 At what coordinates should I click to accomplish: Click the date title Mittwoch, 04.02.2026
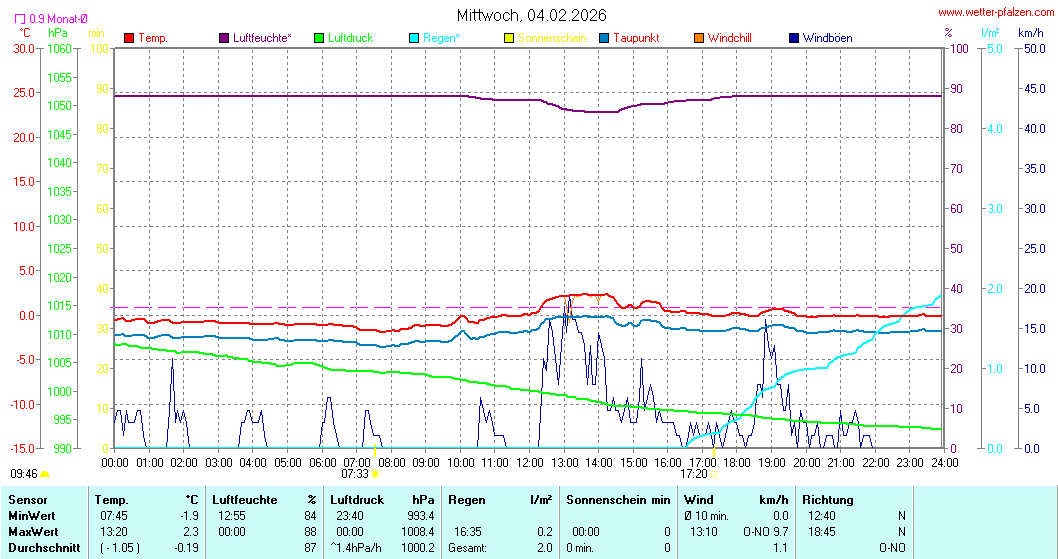[x=531, y=15]
